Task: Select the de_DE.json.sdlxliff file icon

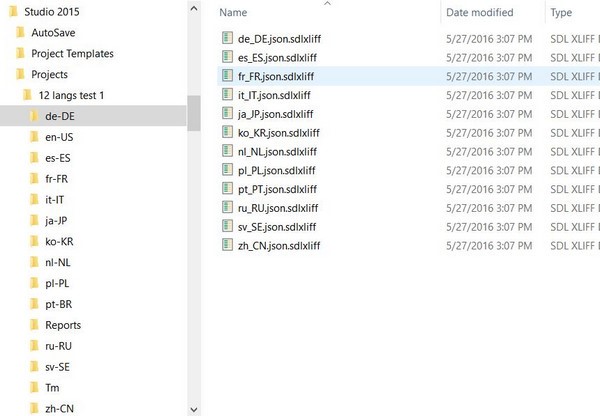Action: coord(227,38)
